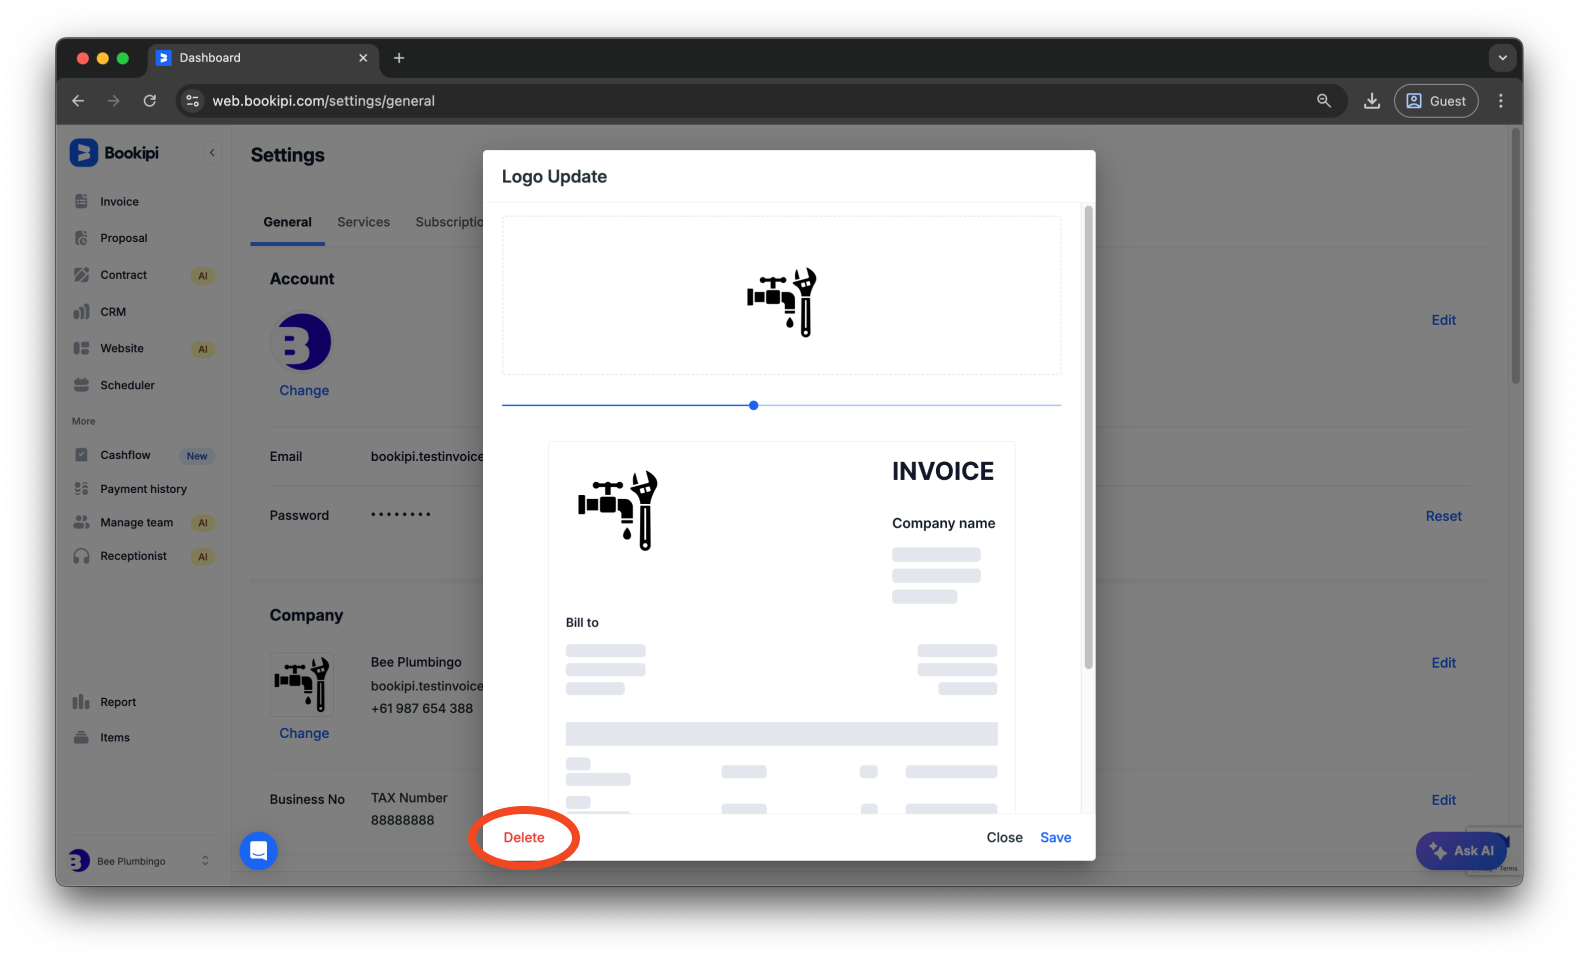Click the logo size slider handle

pos(753,406)
